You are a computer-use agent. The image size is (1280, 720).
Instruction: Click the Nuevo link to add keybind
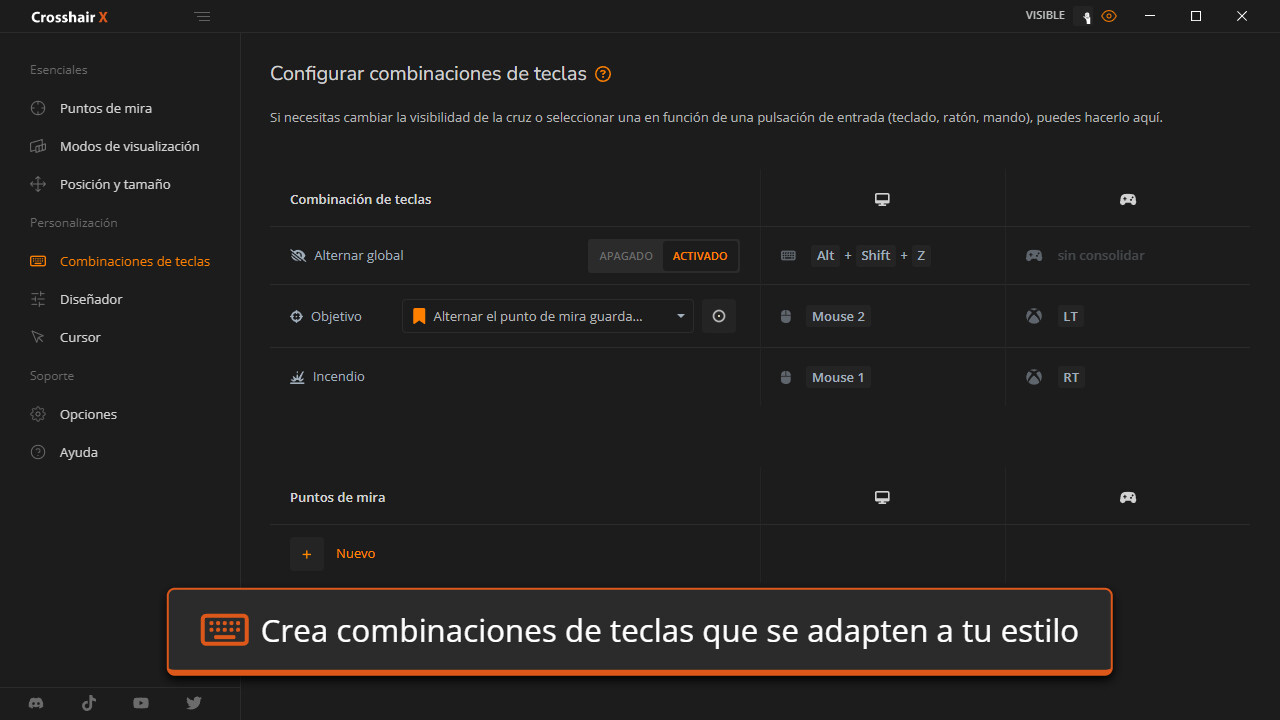click(356, 554)
